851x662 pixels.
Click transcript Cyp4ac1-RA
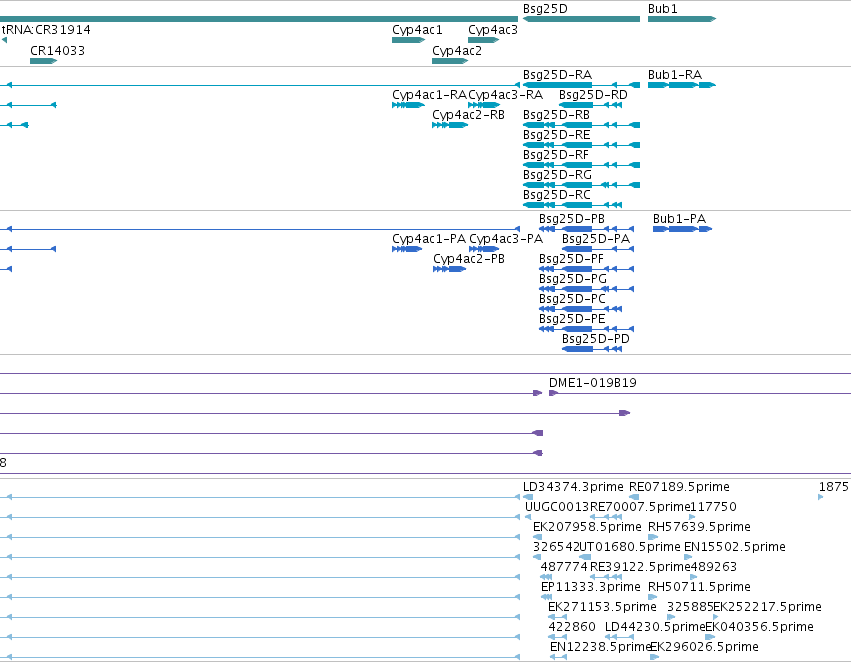(x=408, y=105)
